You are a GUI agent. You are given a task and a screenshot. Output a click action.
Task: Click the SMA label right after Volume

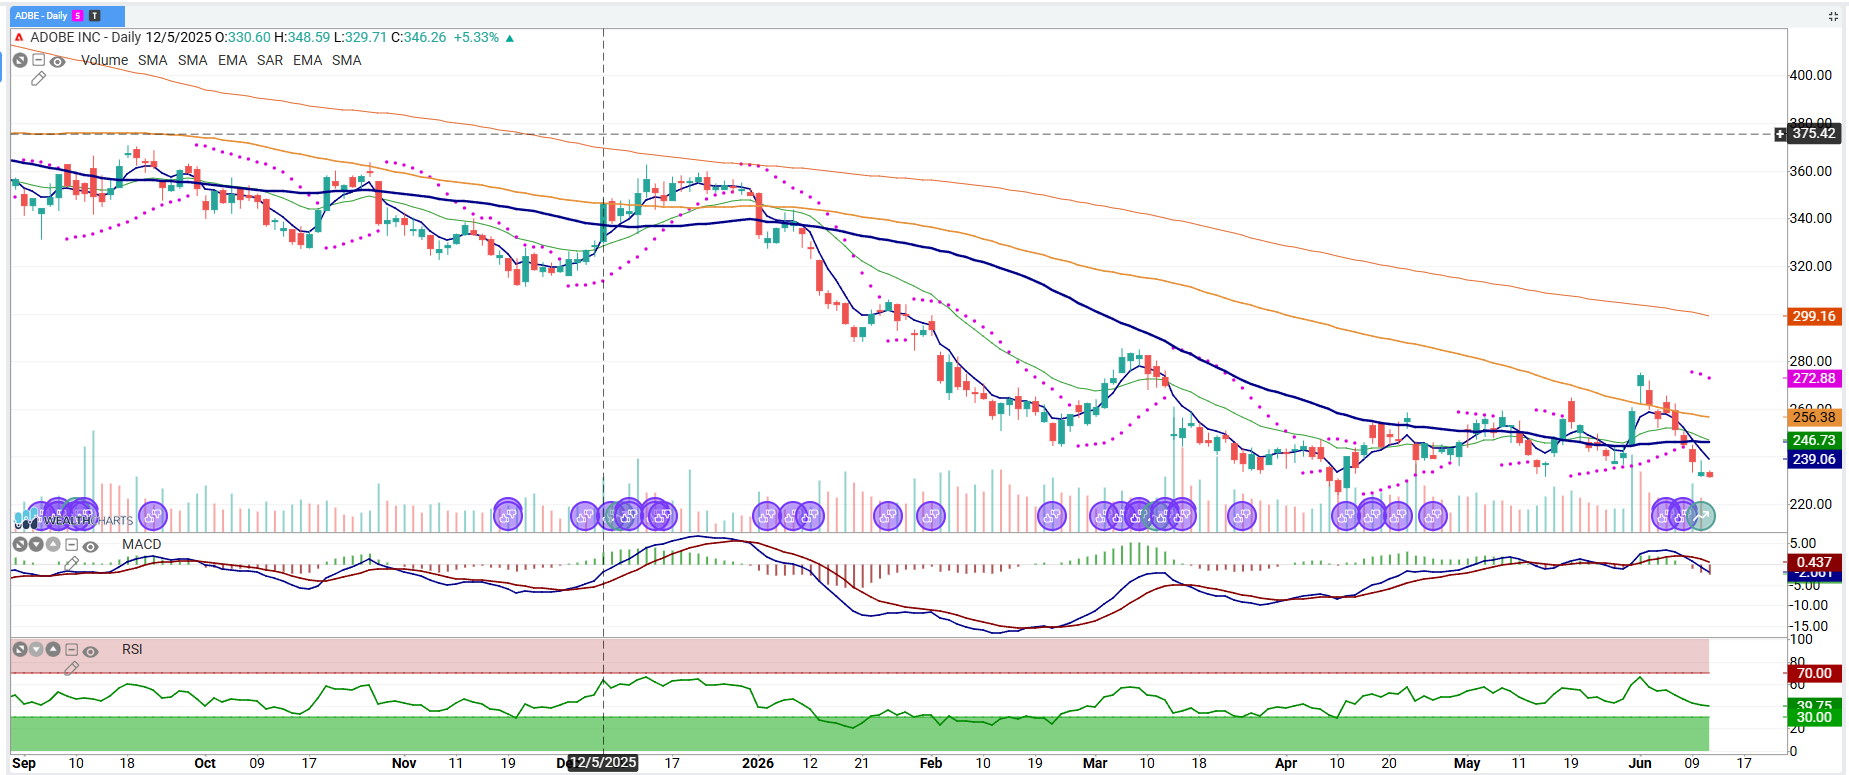(153, 60)
